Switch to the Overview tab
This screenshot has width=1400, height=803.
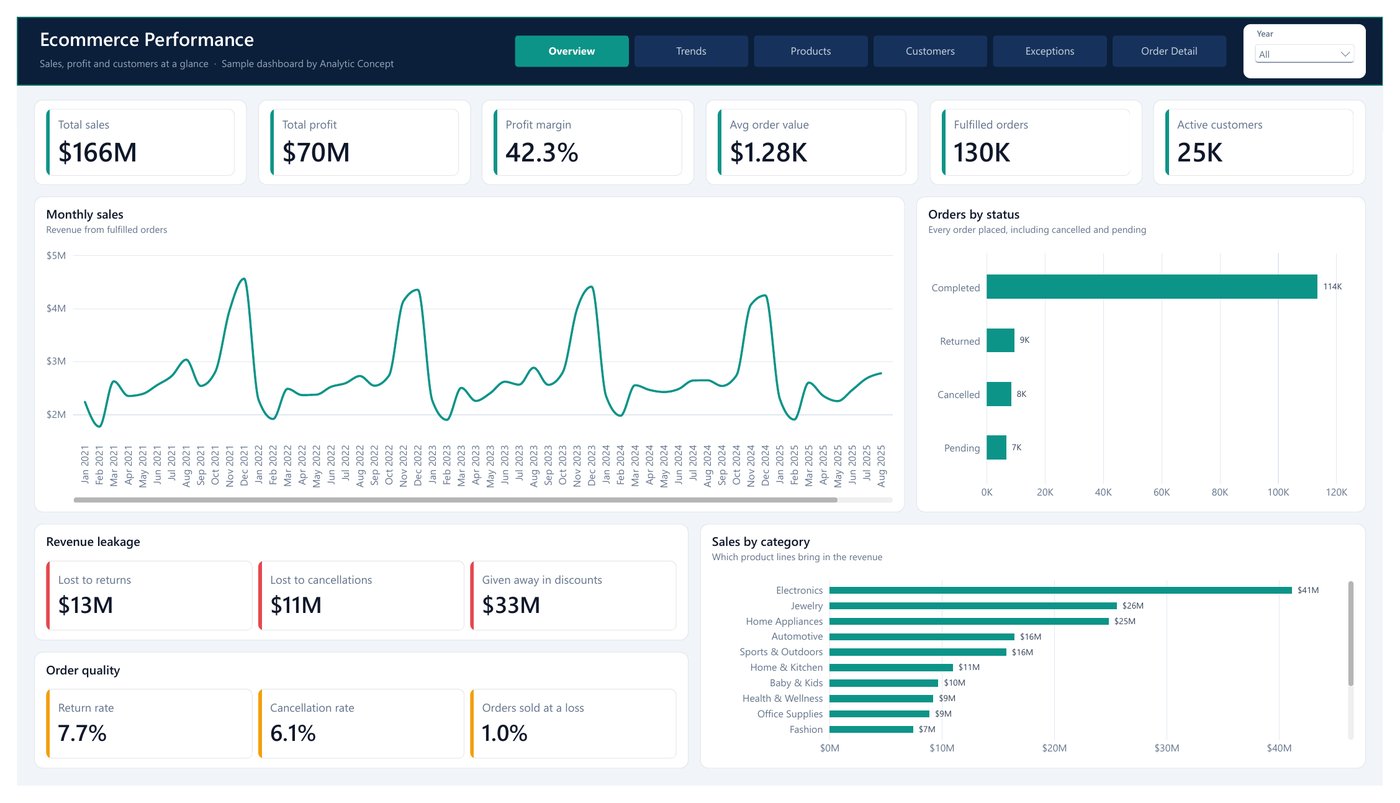572,51
